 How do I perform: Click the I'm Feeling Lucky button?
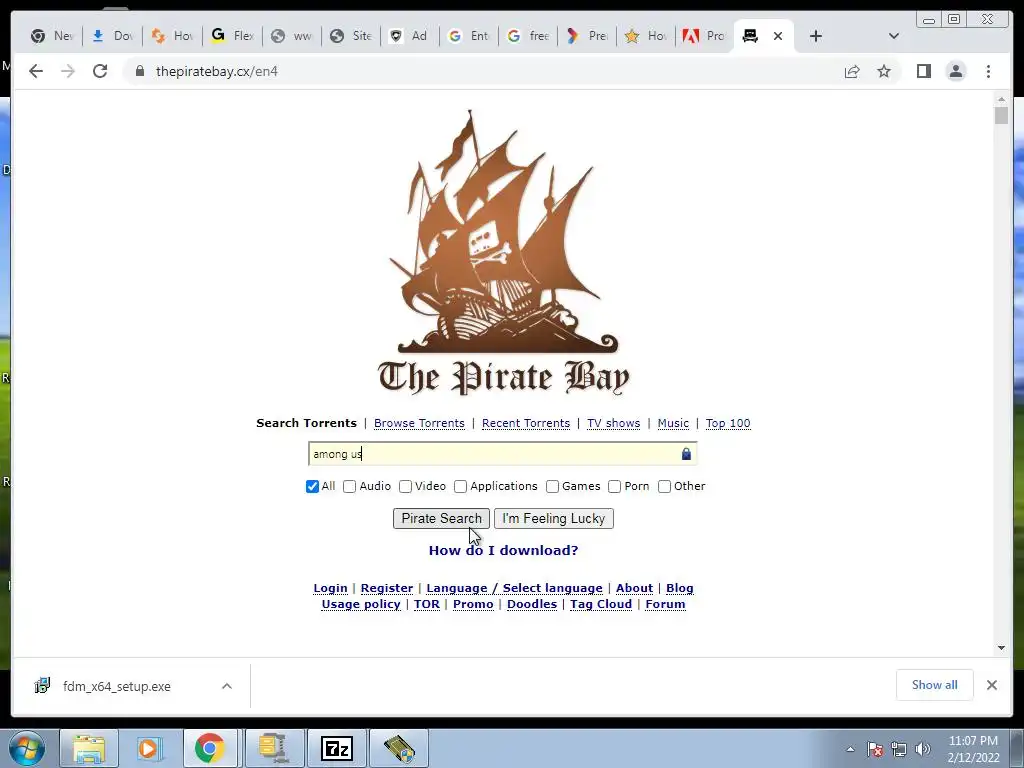[x=554, y=519]
